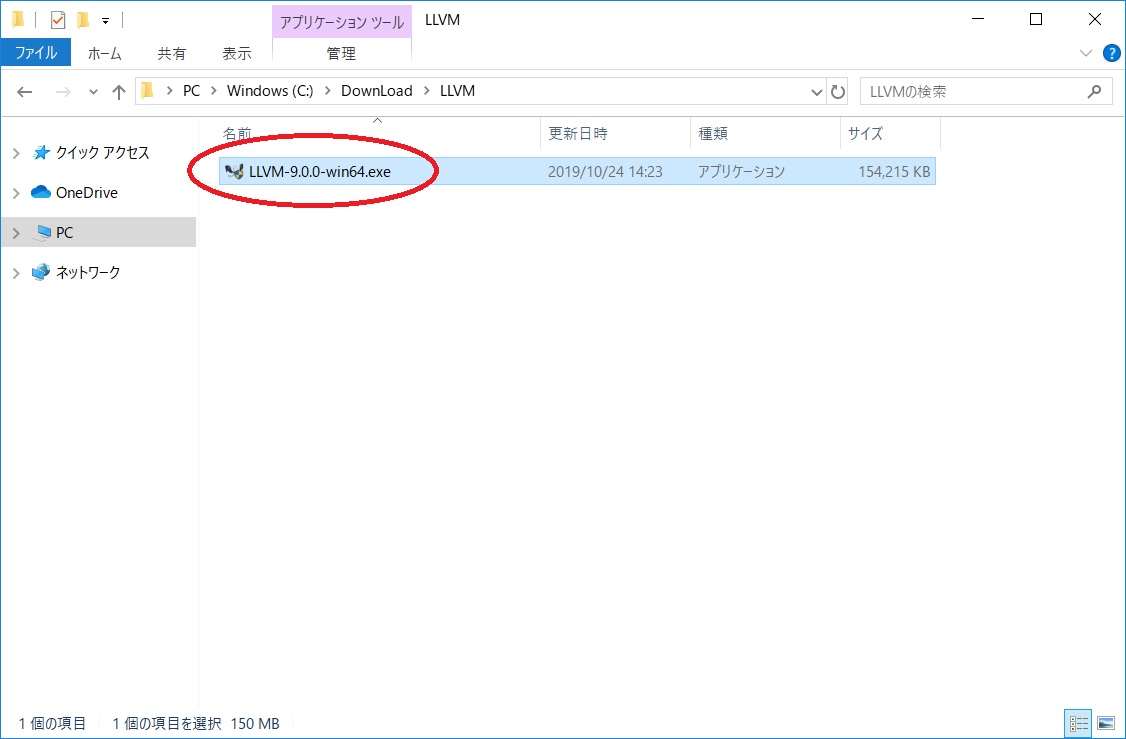Open the 表示 ribbon tab
This screenshot has width=1126, height=739.
(236, 53)
